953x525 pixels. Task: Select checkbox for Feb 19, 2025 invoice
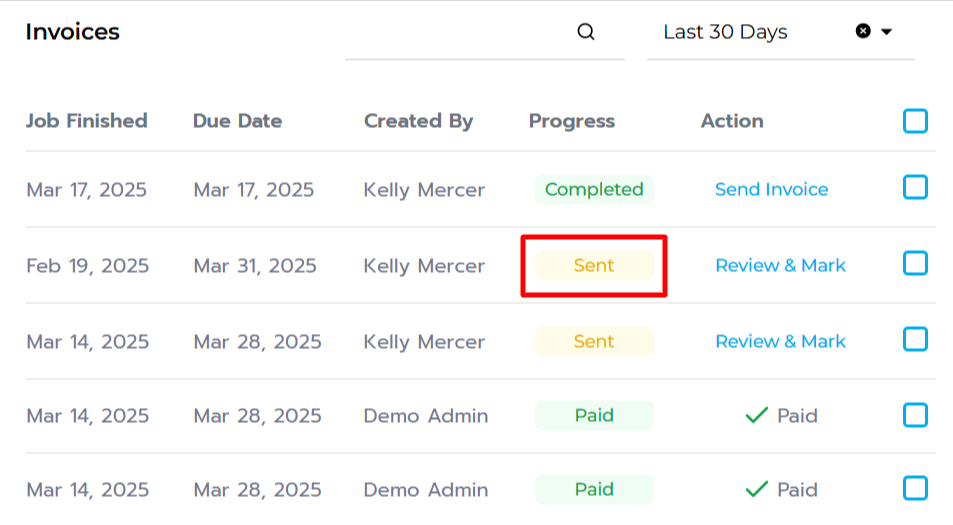click(x=915, y=263)
